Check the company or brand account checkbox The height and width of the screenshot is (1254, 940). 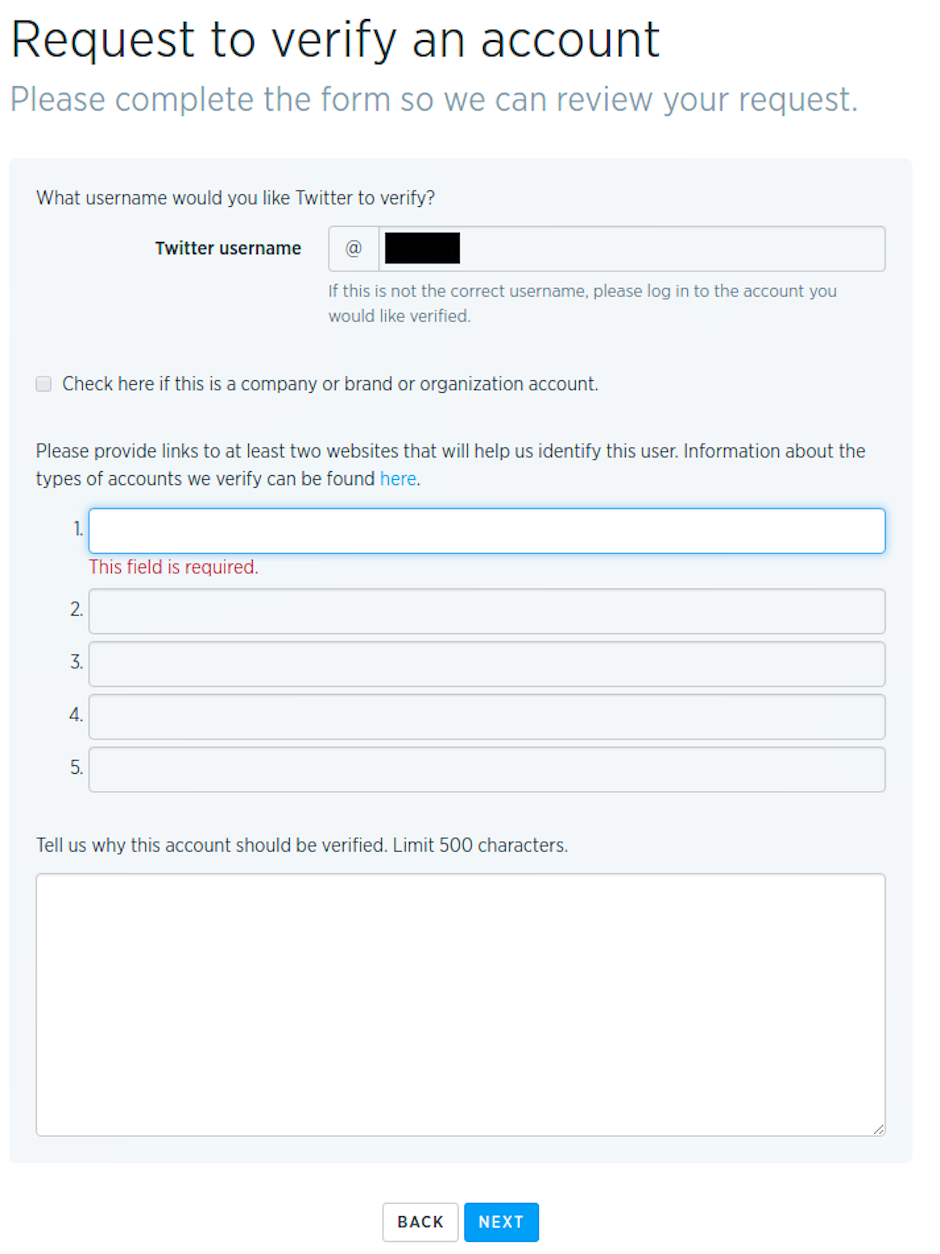point(44,384)
